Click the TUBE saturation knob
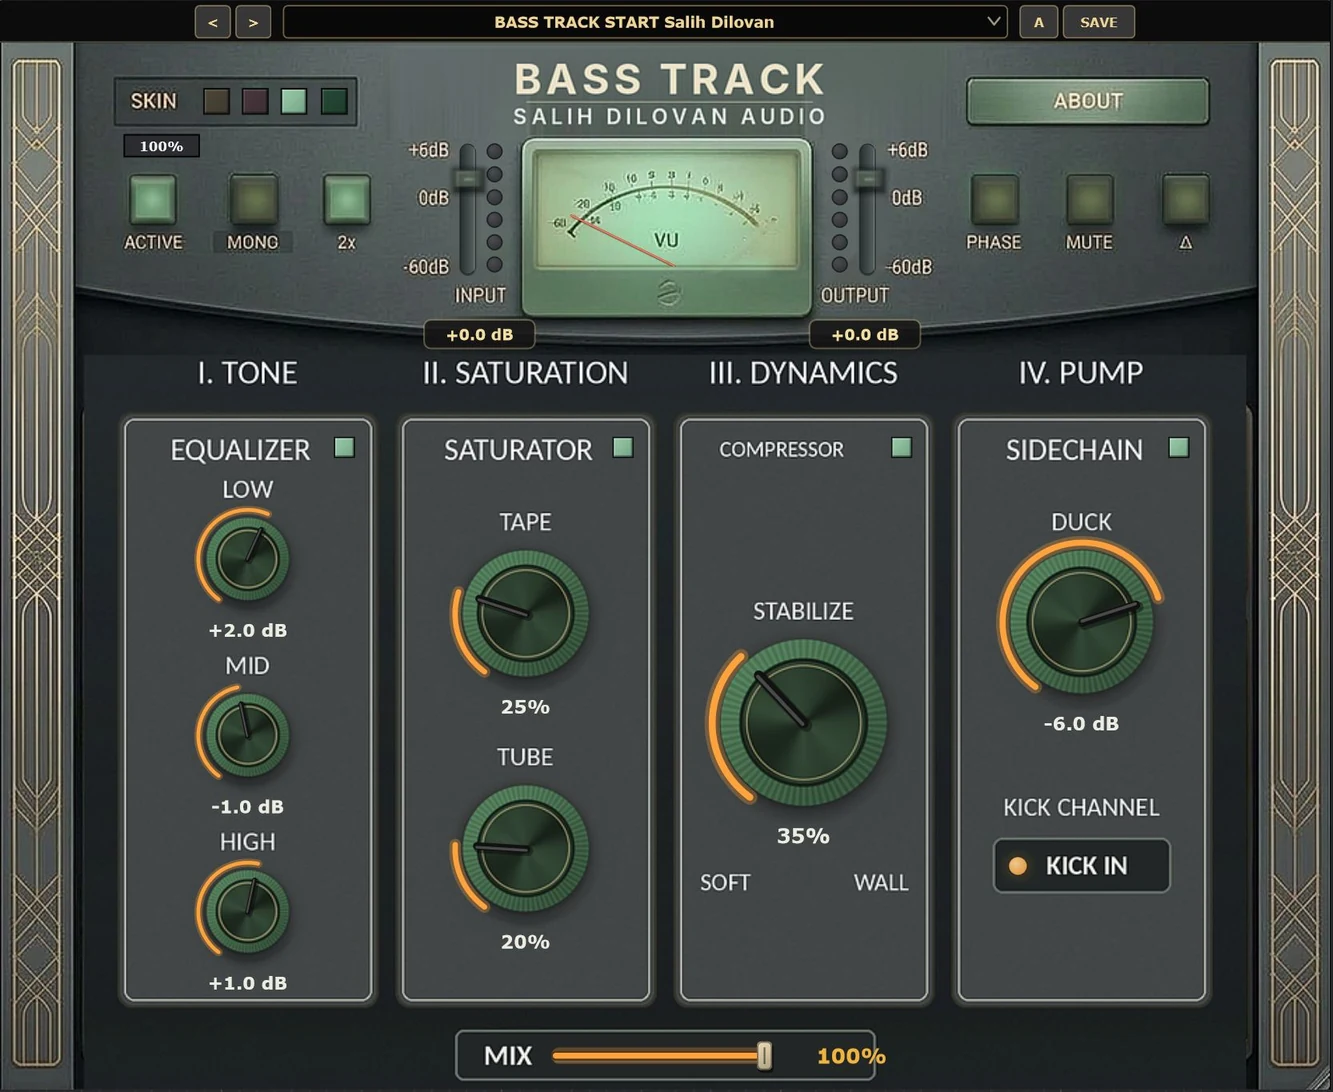The height and width of the screenshot is (1092, 1333). pos(525,848)
